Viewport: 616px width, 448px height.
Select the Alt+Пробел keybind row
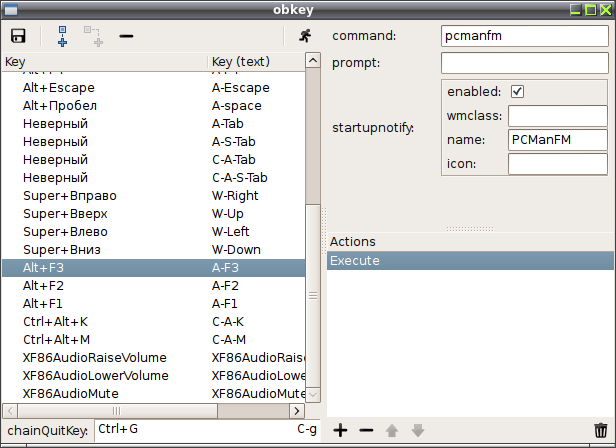pos(154,106)
